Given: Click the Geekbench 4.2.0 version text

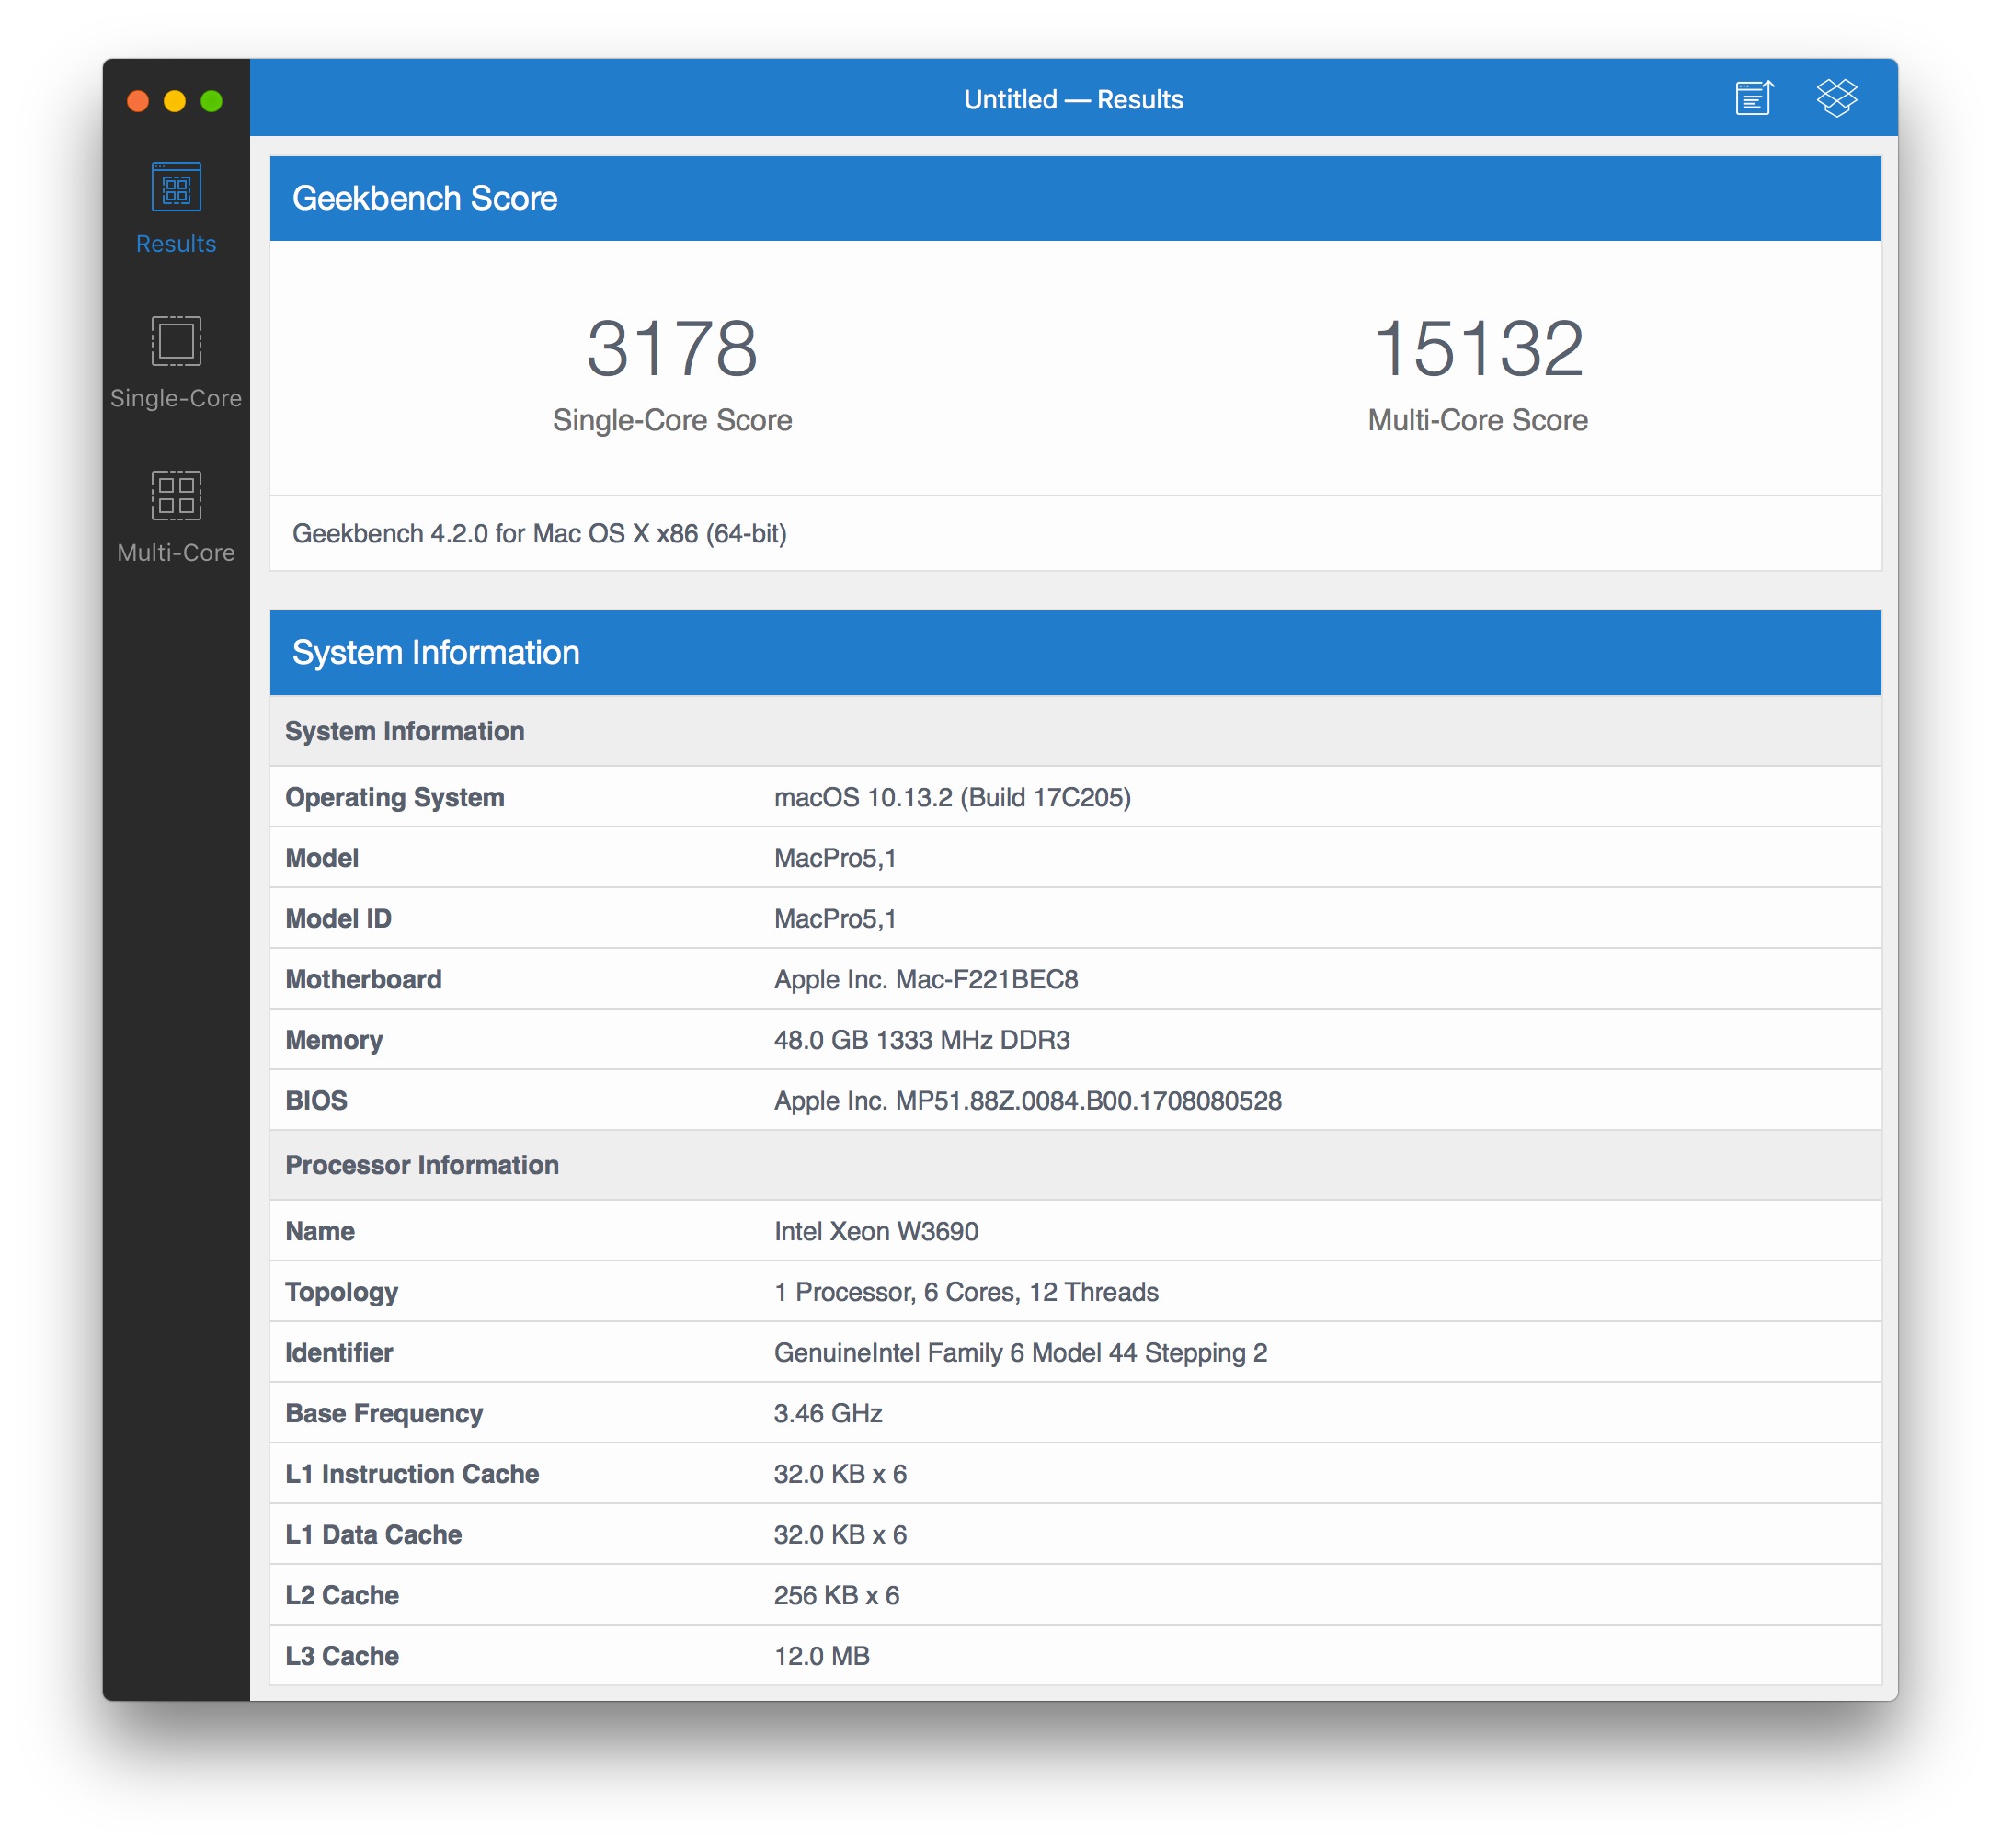Looking at the screenshot, I should point(539,533).
